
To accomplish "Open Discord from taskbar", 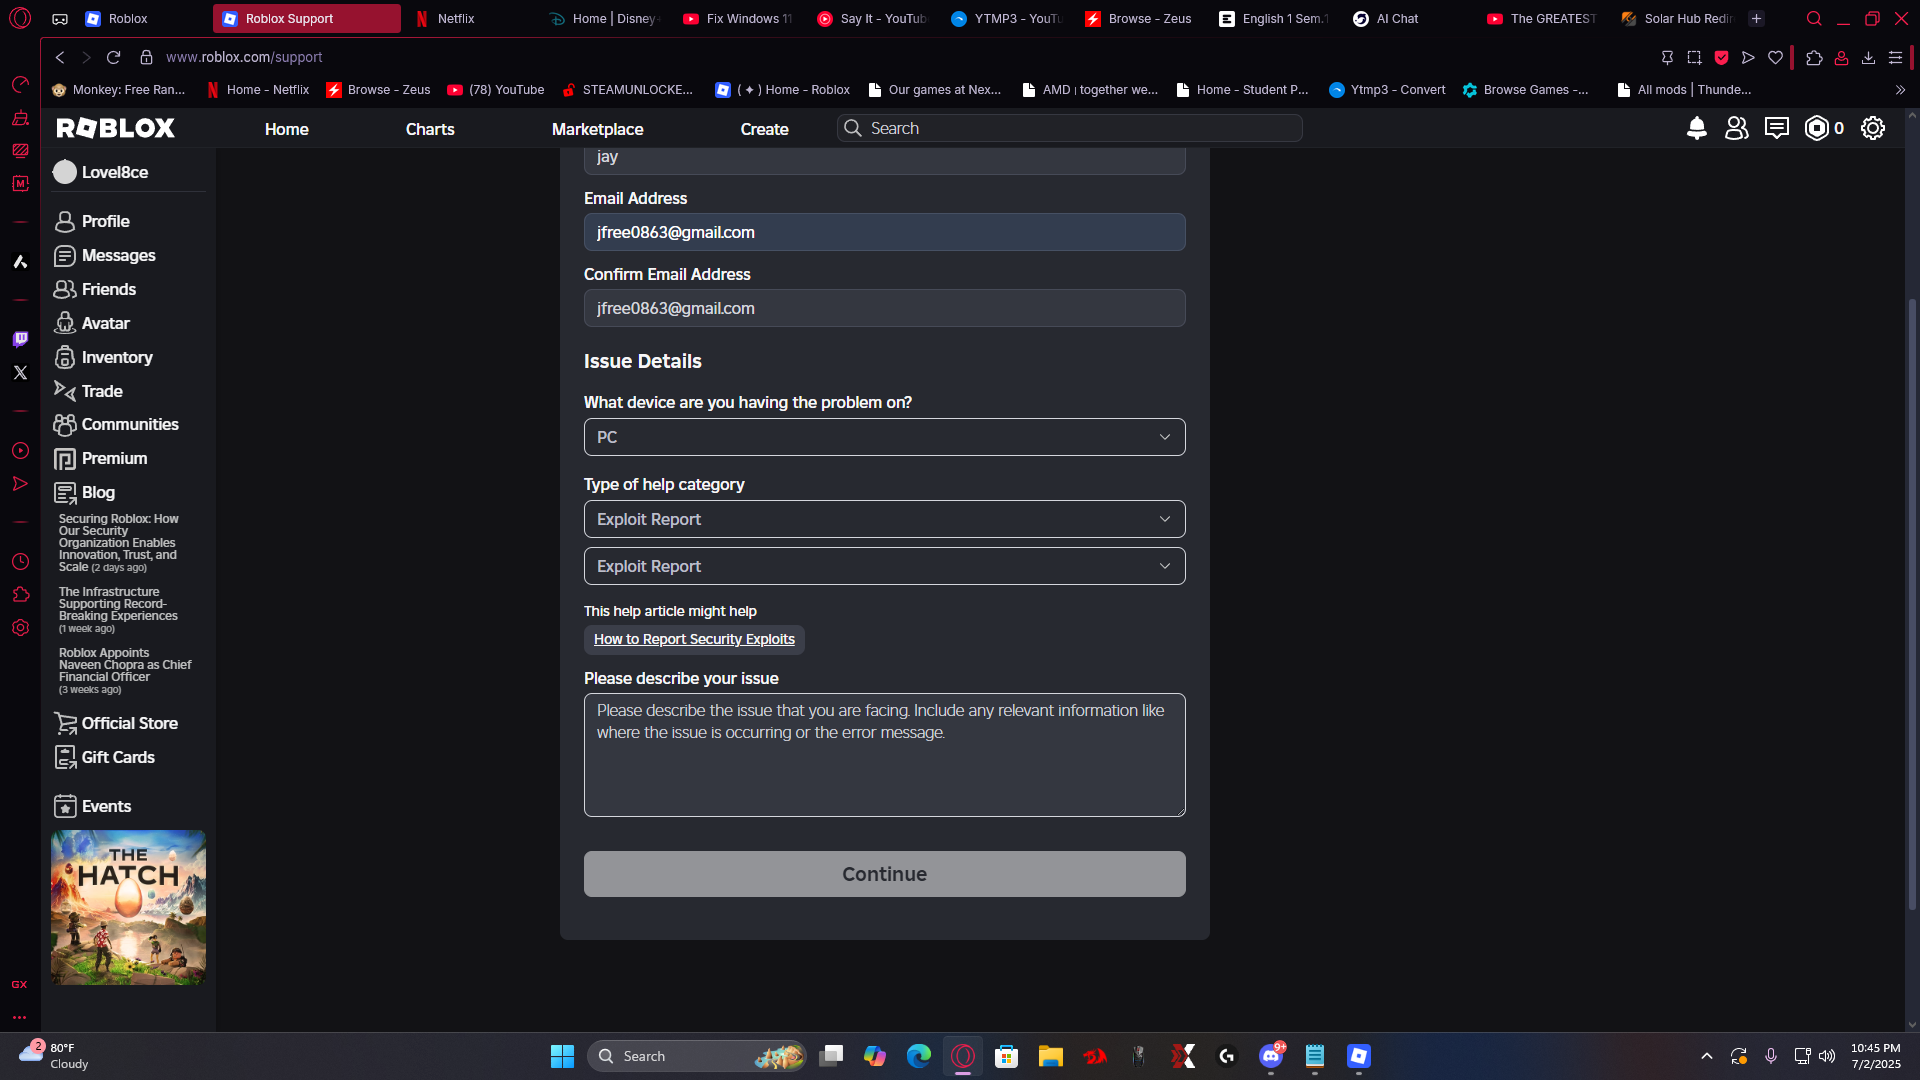I will pos(1271,1056).
